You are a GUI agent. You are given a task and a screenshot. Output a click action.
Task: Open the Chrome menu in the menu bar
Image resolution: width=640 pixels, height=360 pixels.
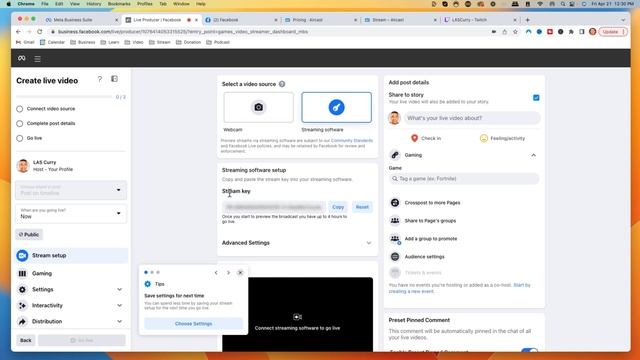[26, 4]
